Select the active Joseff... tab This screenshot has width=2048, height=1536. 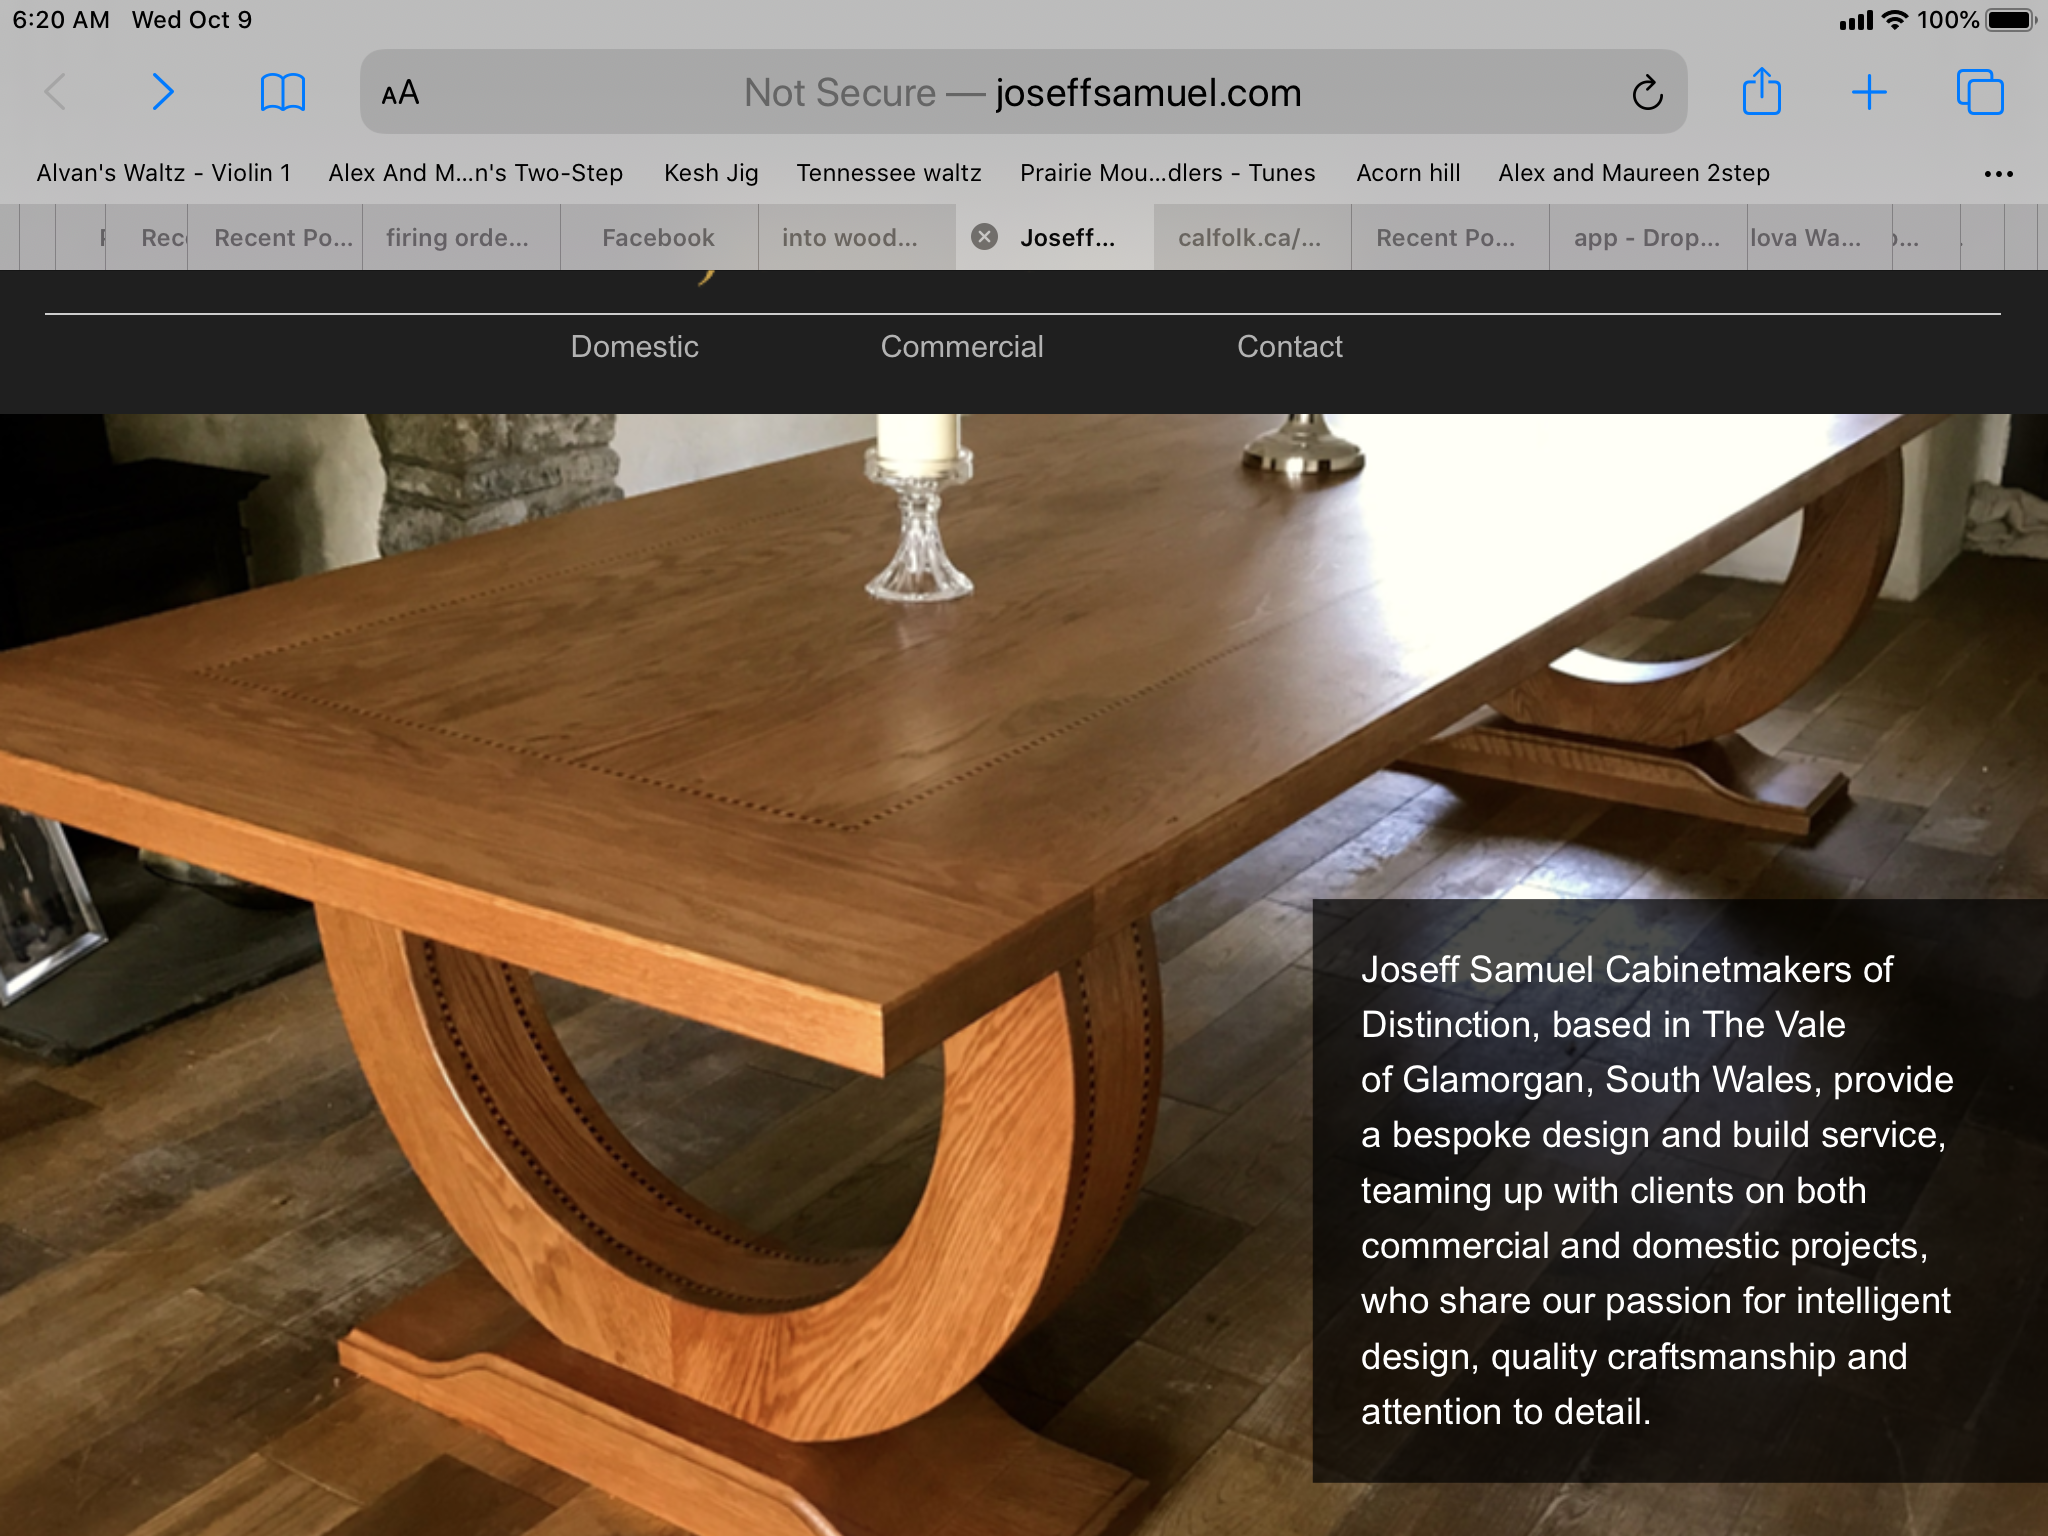(x=1055, y=237)
